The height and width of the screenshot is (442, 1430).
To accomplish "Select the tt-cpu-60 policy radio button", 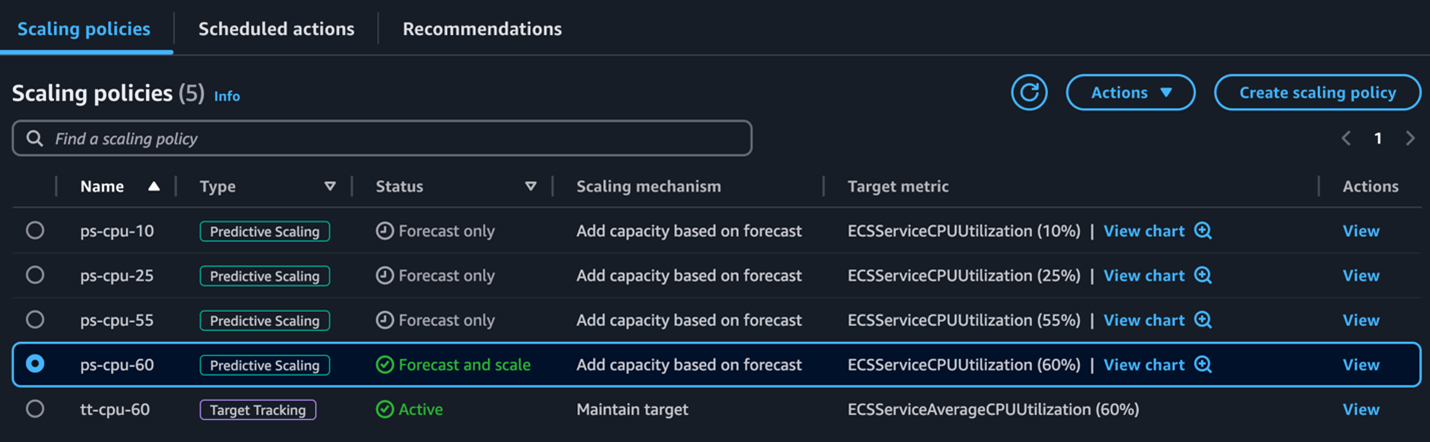I will 35,409.
